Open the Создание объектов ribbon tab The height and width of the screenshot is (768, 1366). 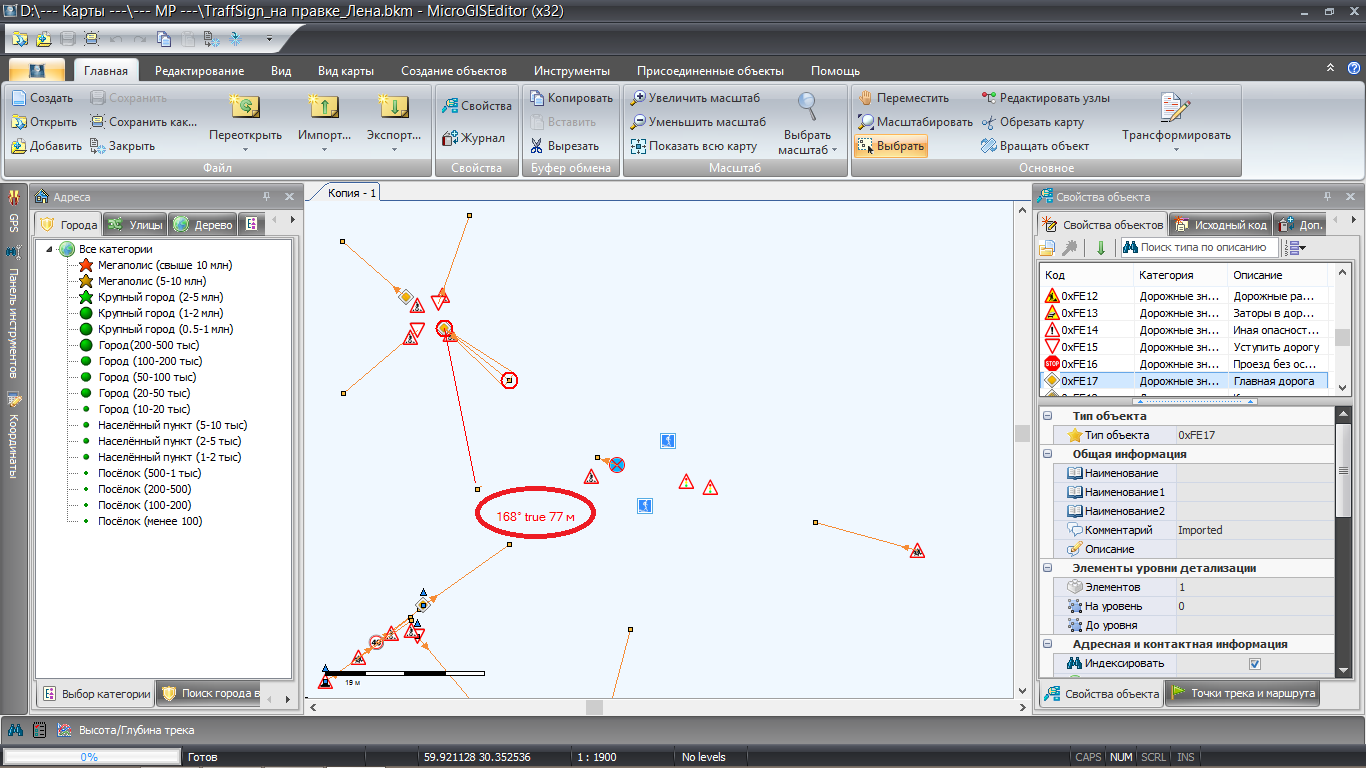(x=453, y=71)
